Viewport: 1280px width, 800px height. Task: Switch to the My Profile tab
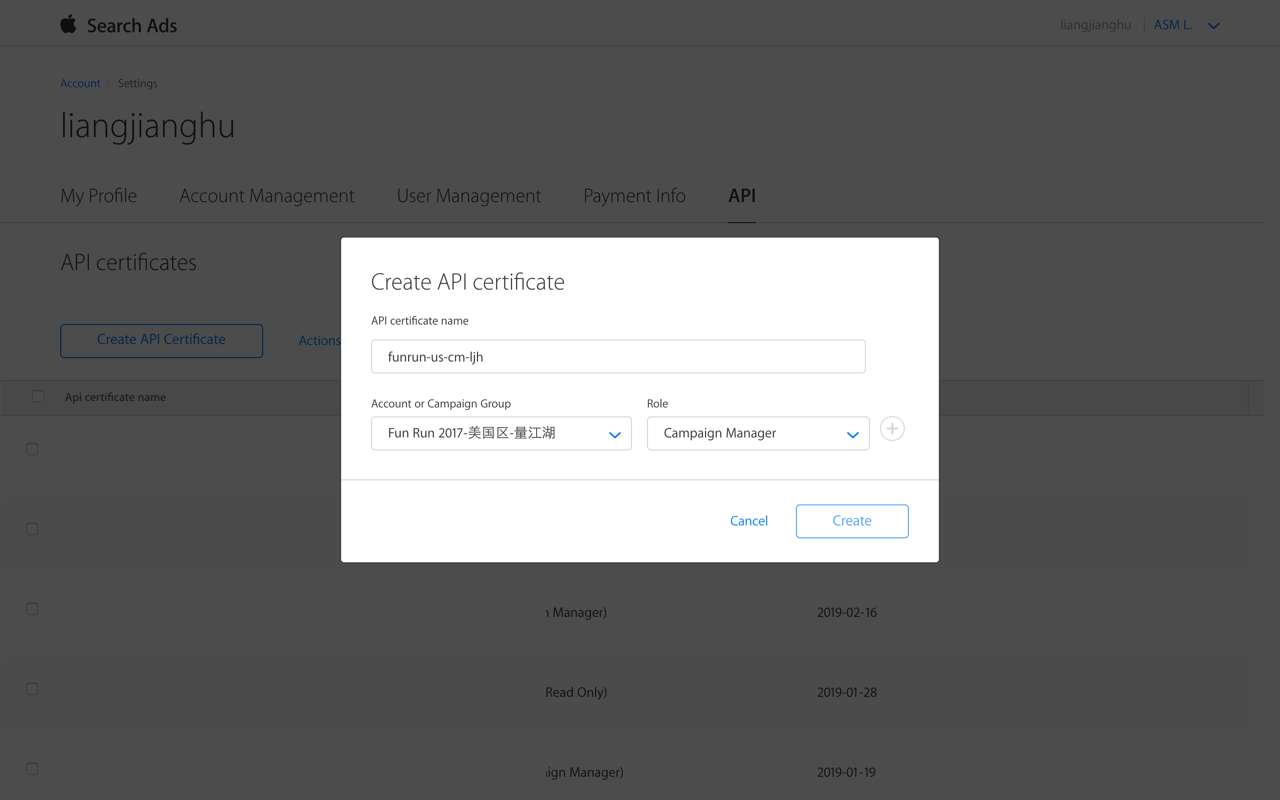(x=98, y=196)
